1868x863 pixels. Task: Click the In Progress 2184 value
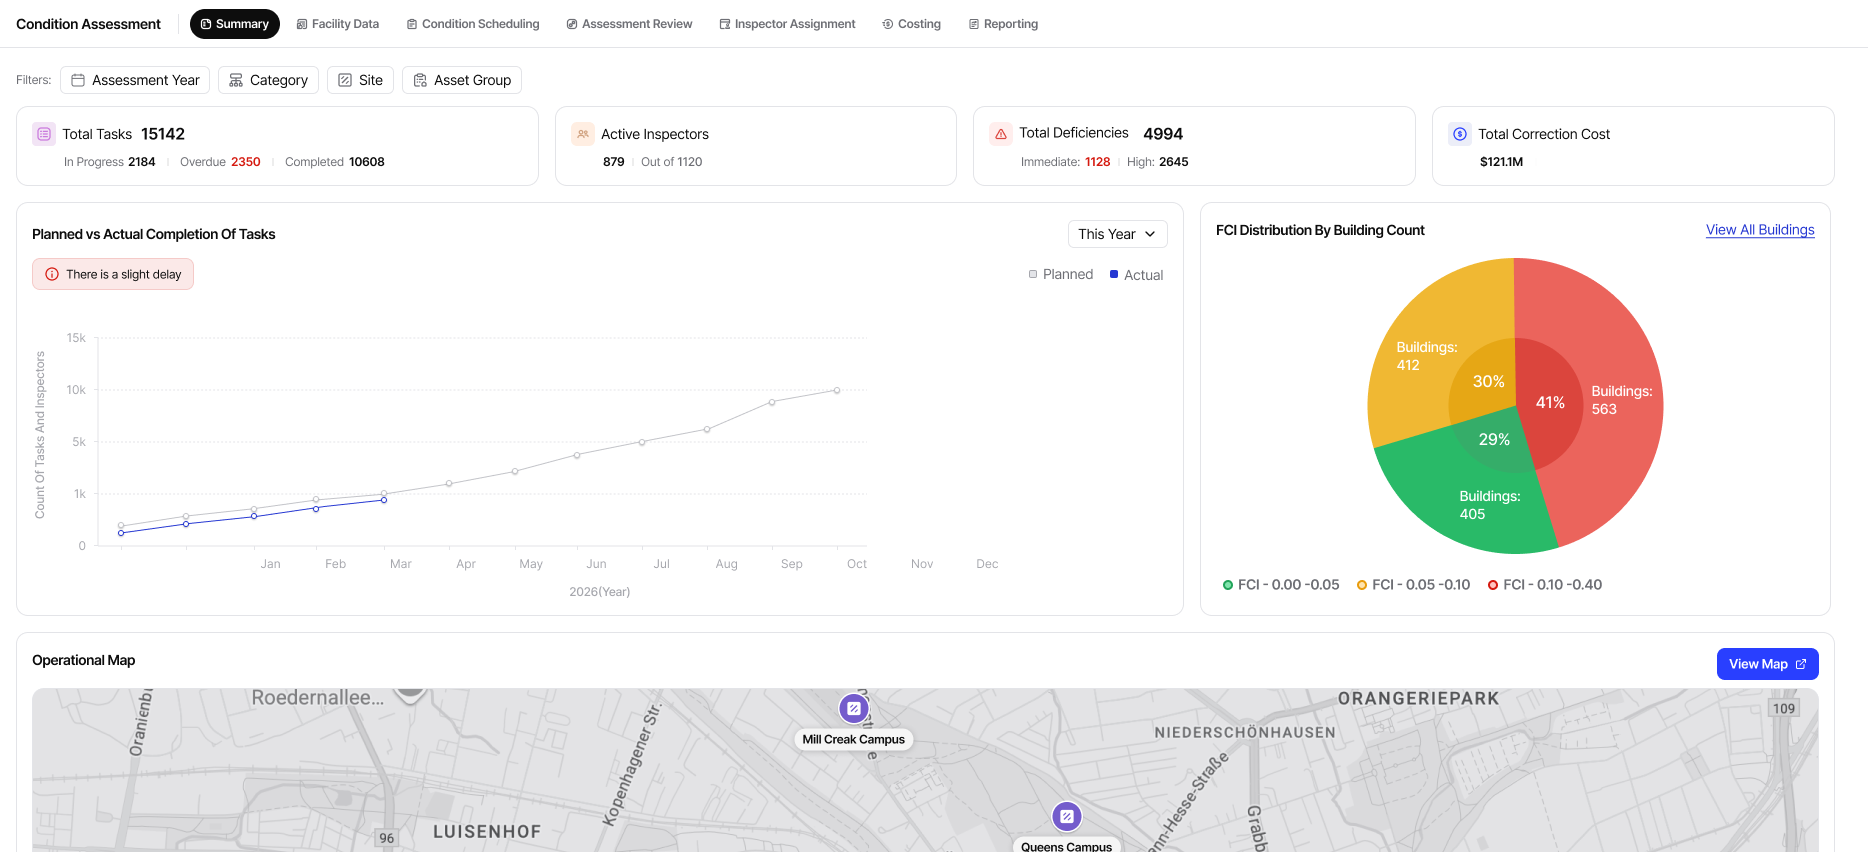point(142,162)
